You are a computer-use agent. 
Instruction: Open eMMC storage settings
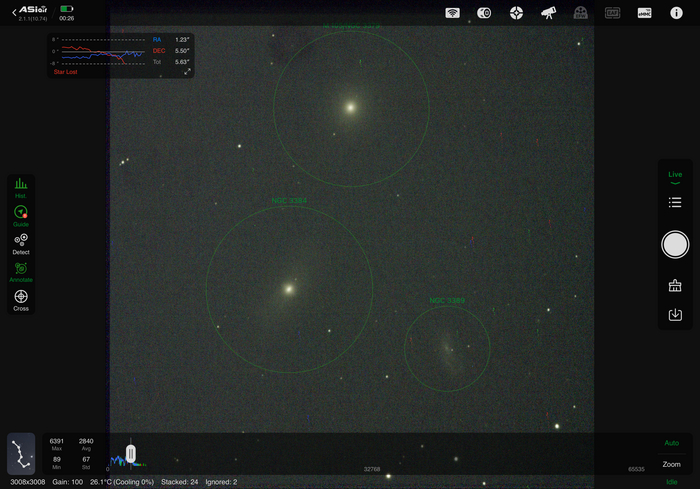pos(645,13)
